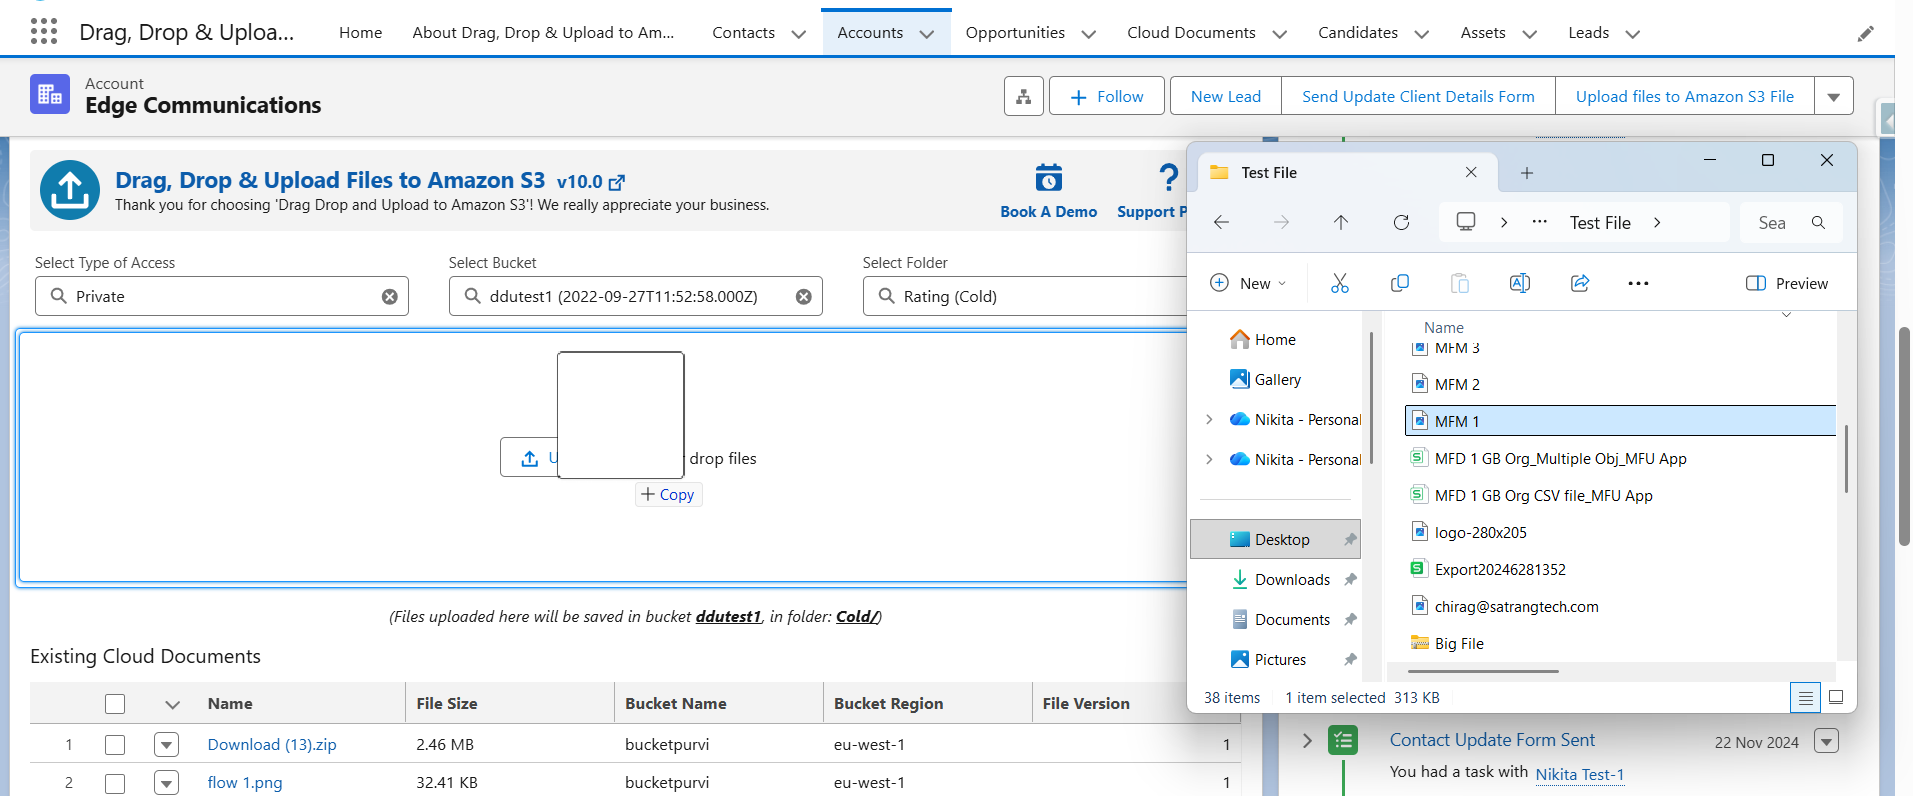Click the Share icon in Explorer toolbar
Viewport: 1913px width, 796px height.
point(1580,283)
